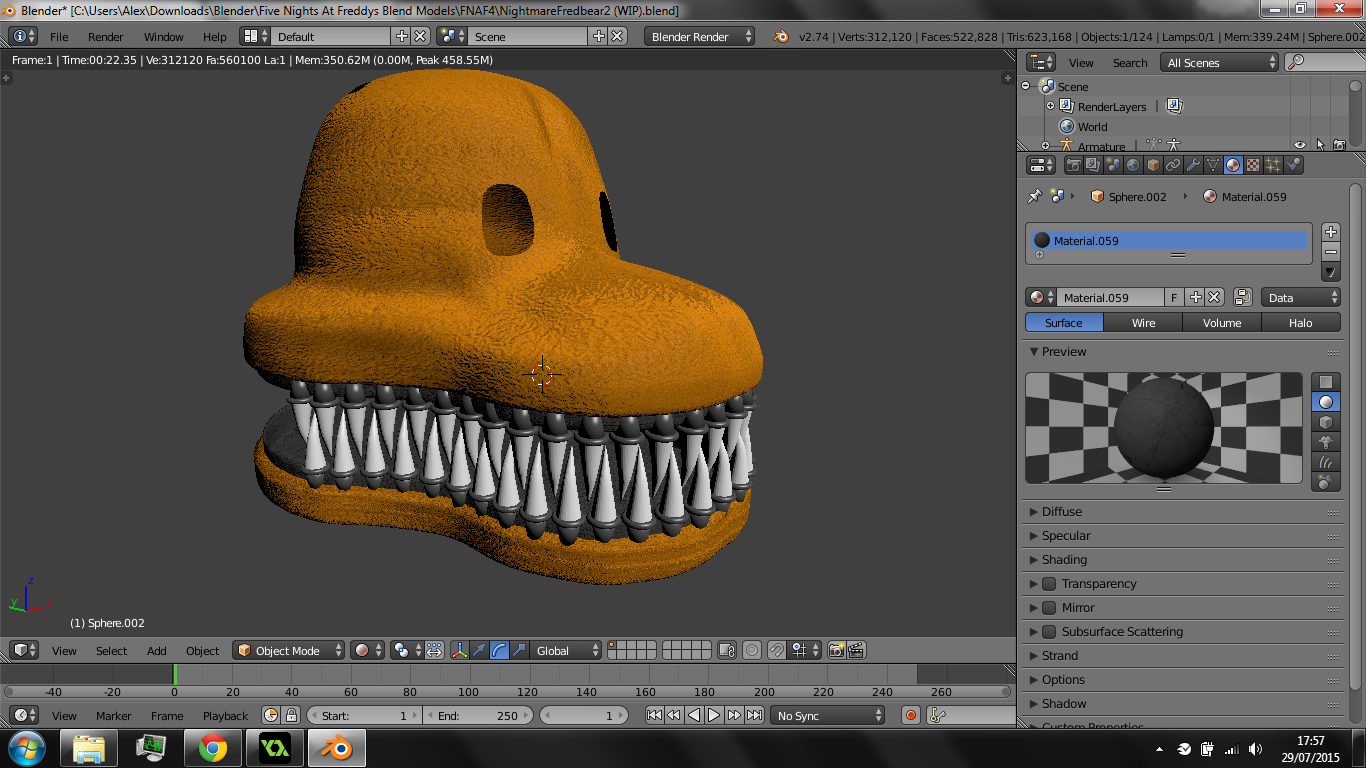Click the green current-frame marker in timeline
Viewport: 1366px width, 768px height.
coord(175,675)
